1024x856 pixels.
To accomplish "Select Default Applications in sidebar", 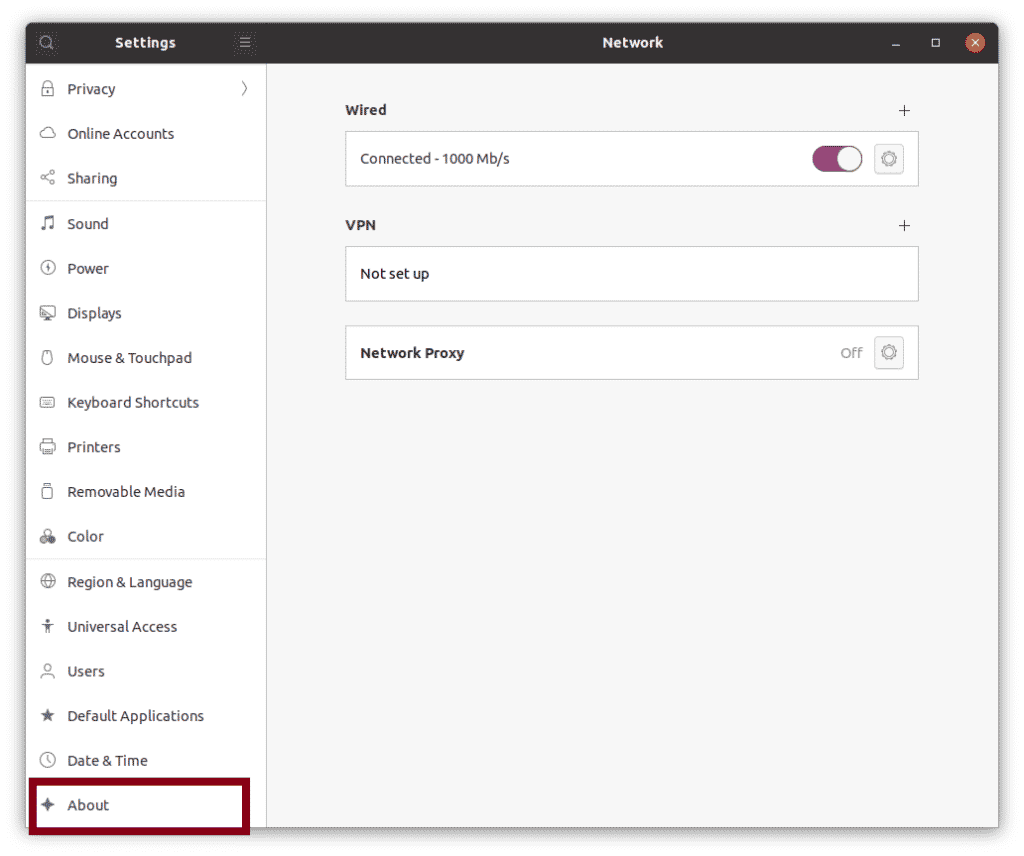I will (x=134, y=715).
